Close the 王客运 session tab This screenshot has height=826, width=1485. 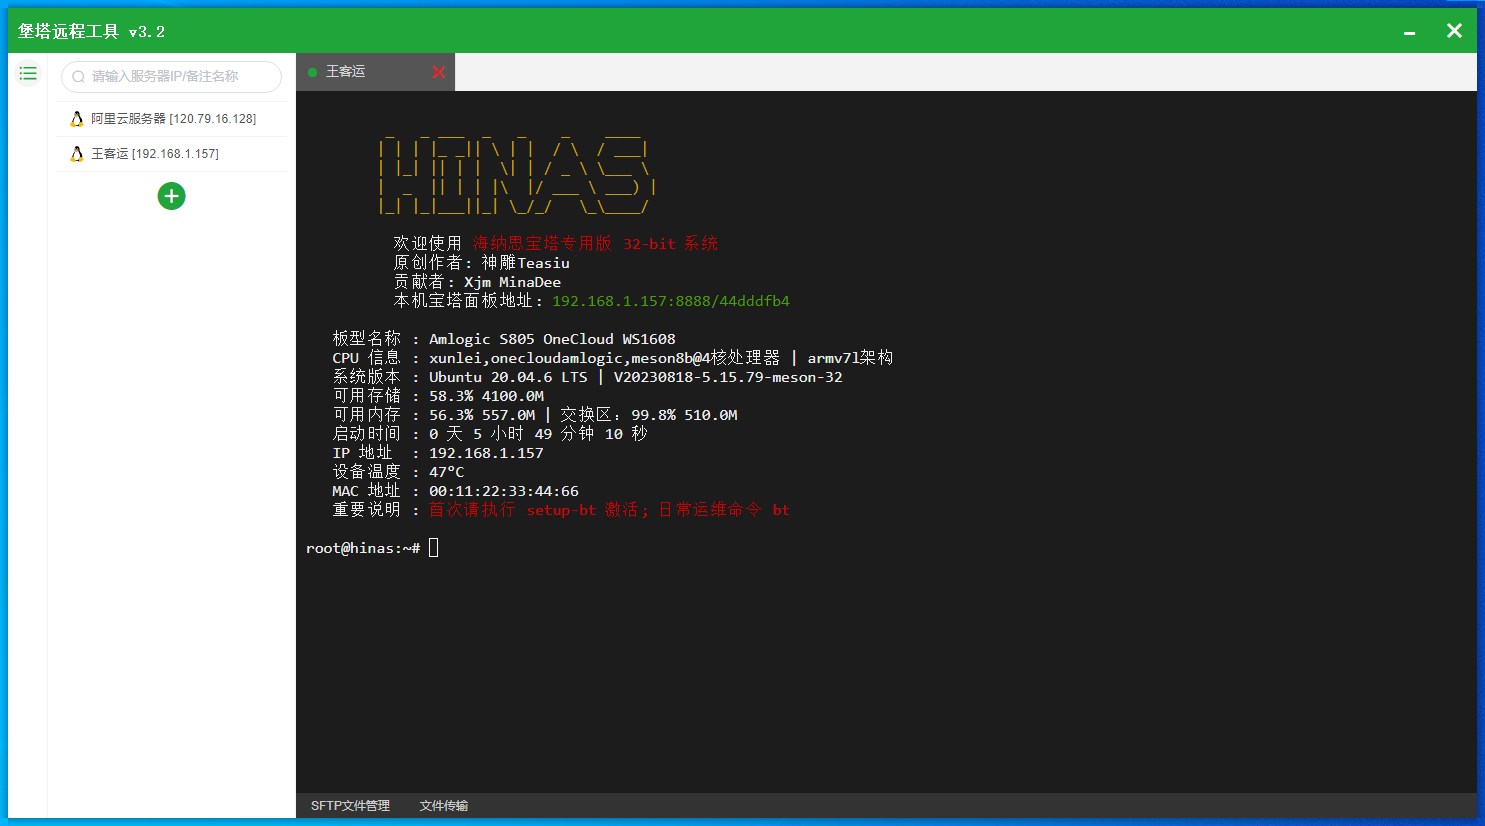pos(438,72)
